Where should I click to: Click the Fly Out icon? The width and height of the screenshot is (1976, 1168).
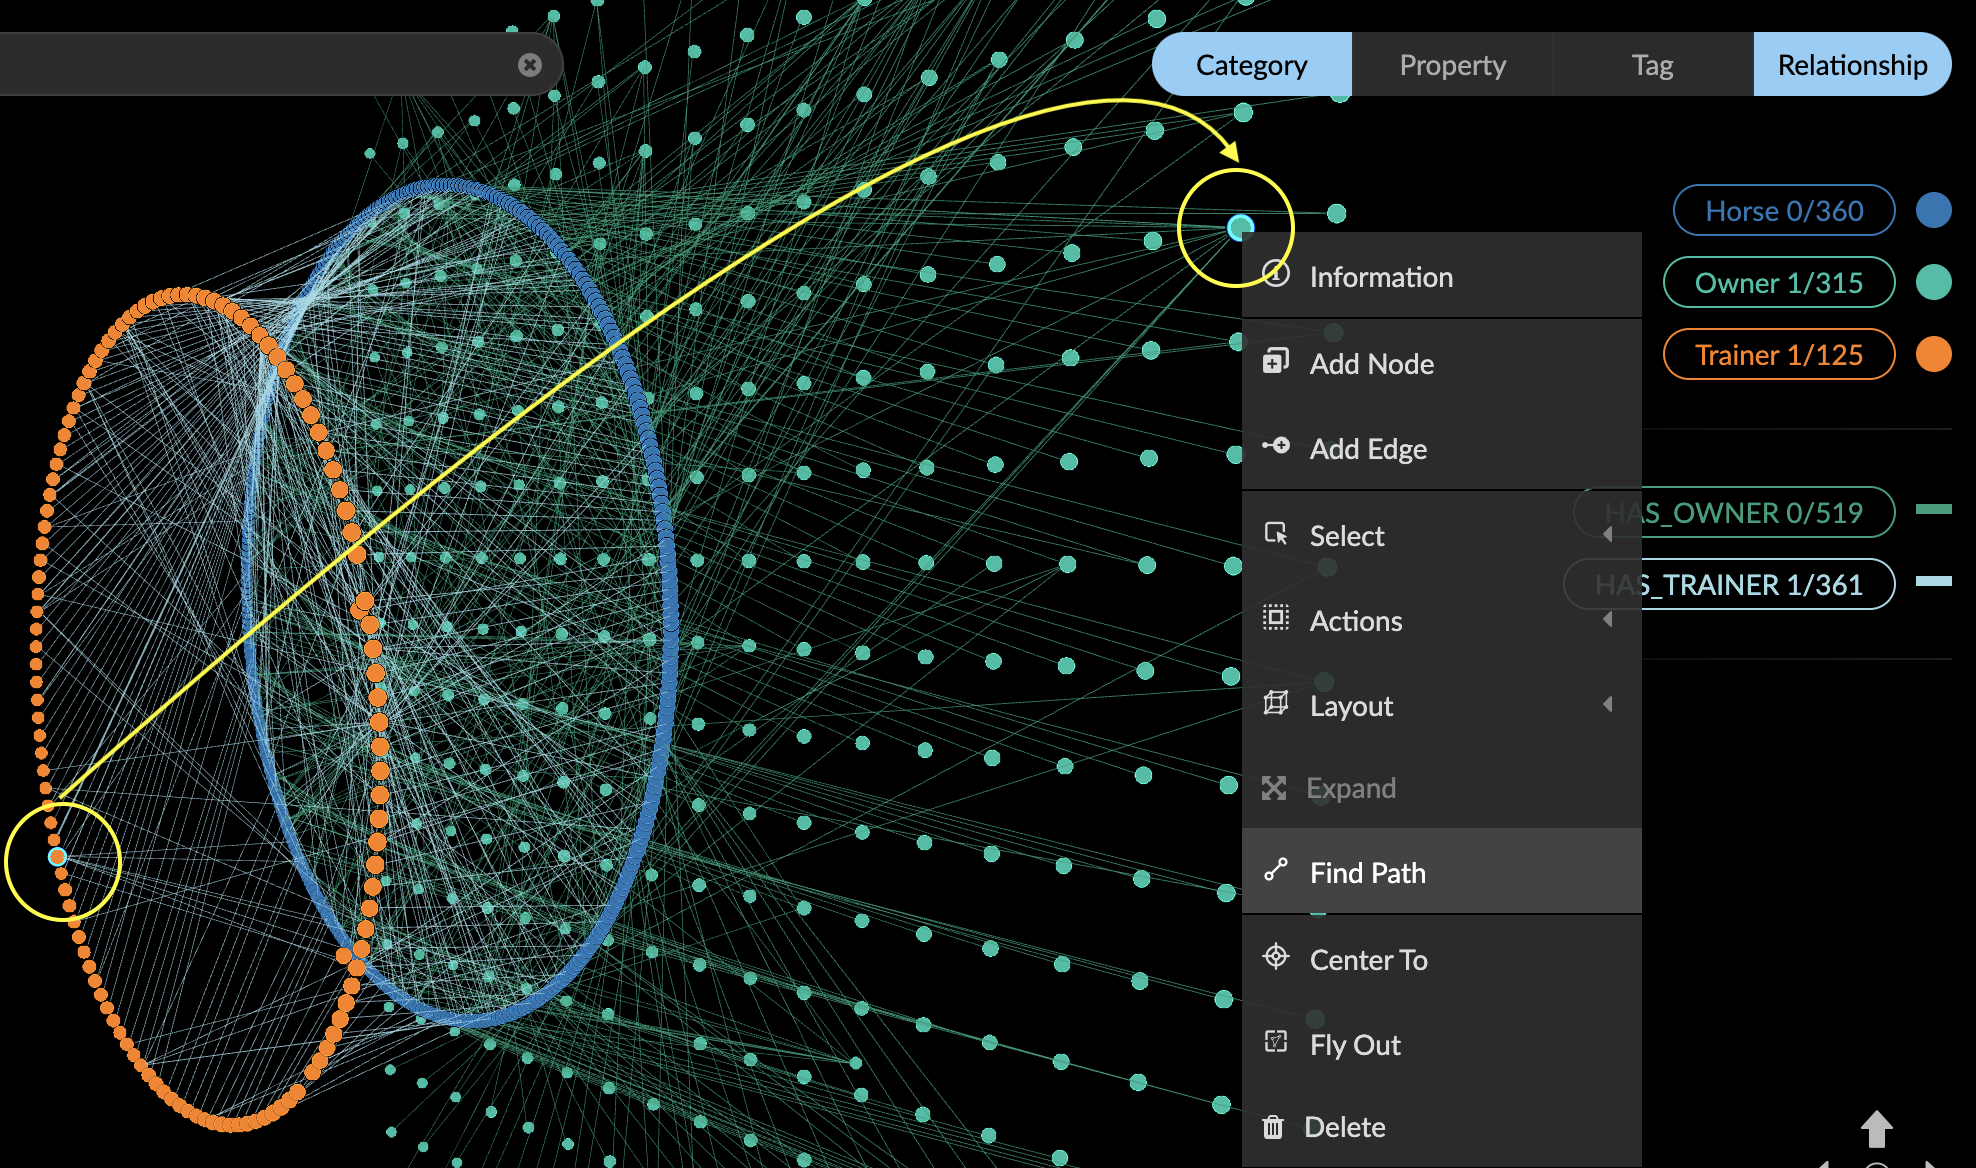1276,1043
